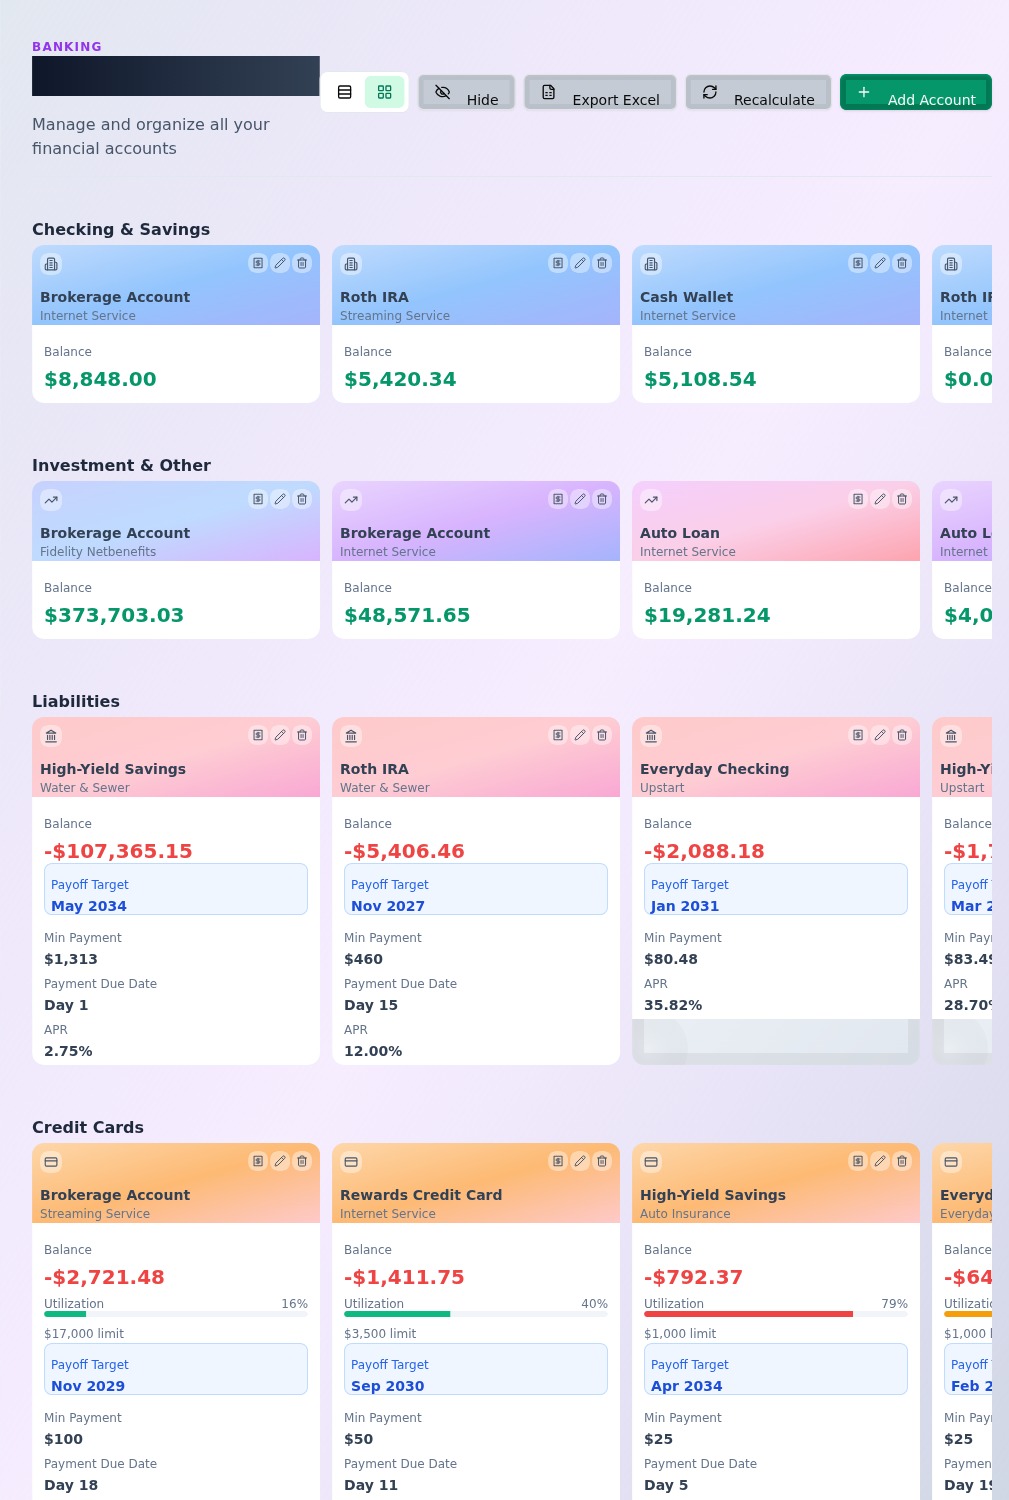Click the Liabilities section heading
1009x1500 pixels.
point(76,701)
